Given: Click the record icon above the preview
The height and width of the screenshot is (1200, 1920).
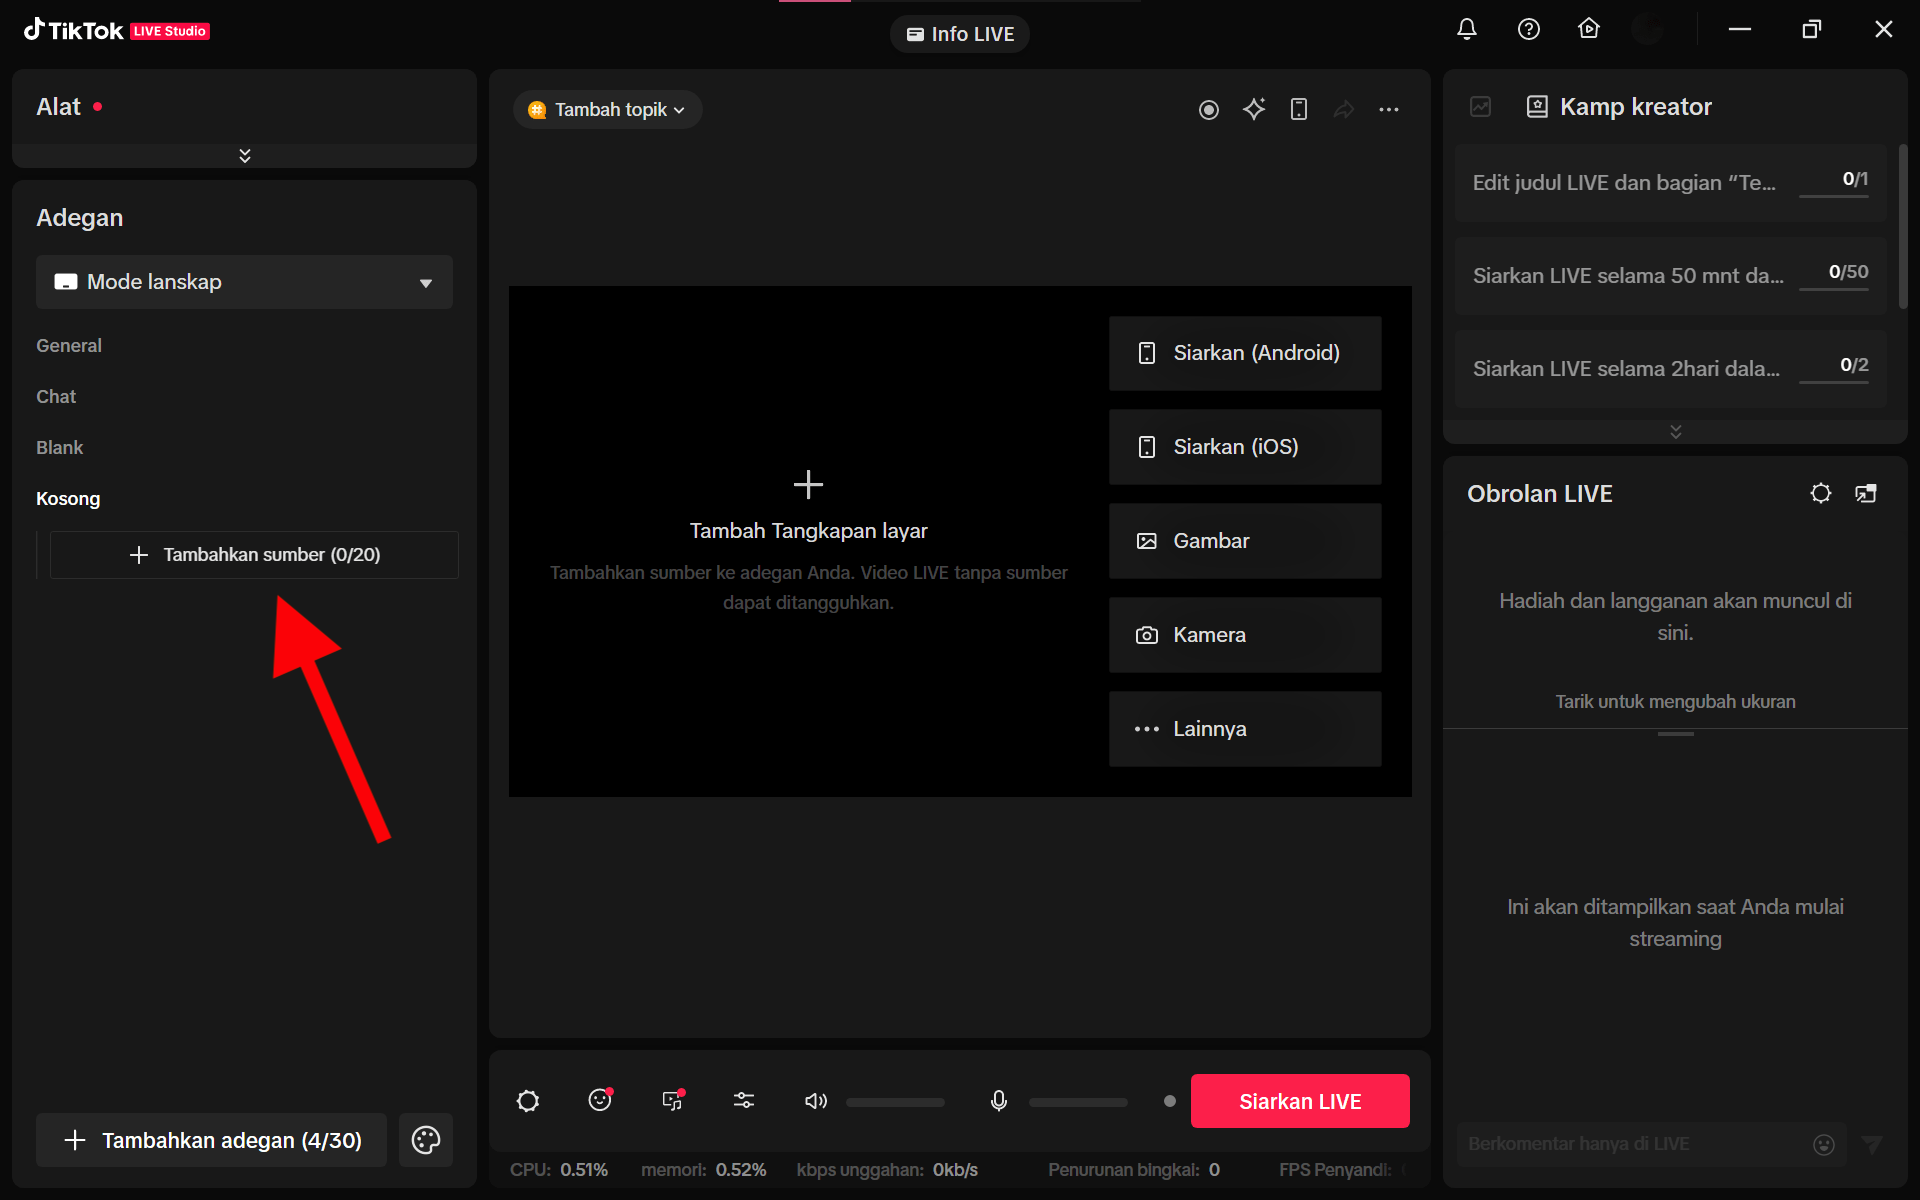Looking at the screenshot, I should click(1208, 110).
